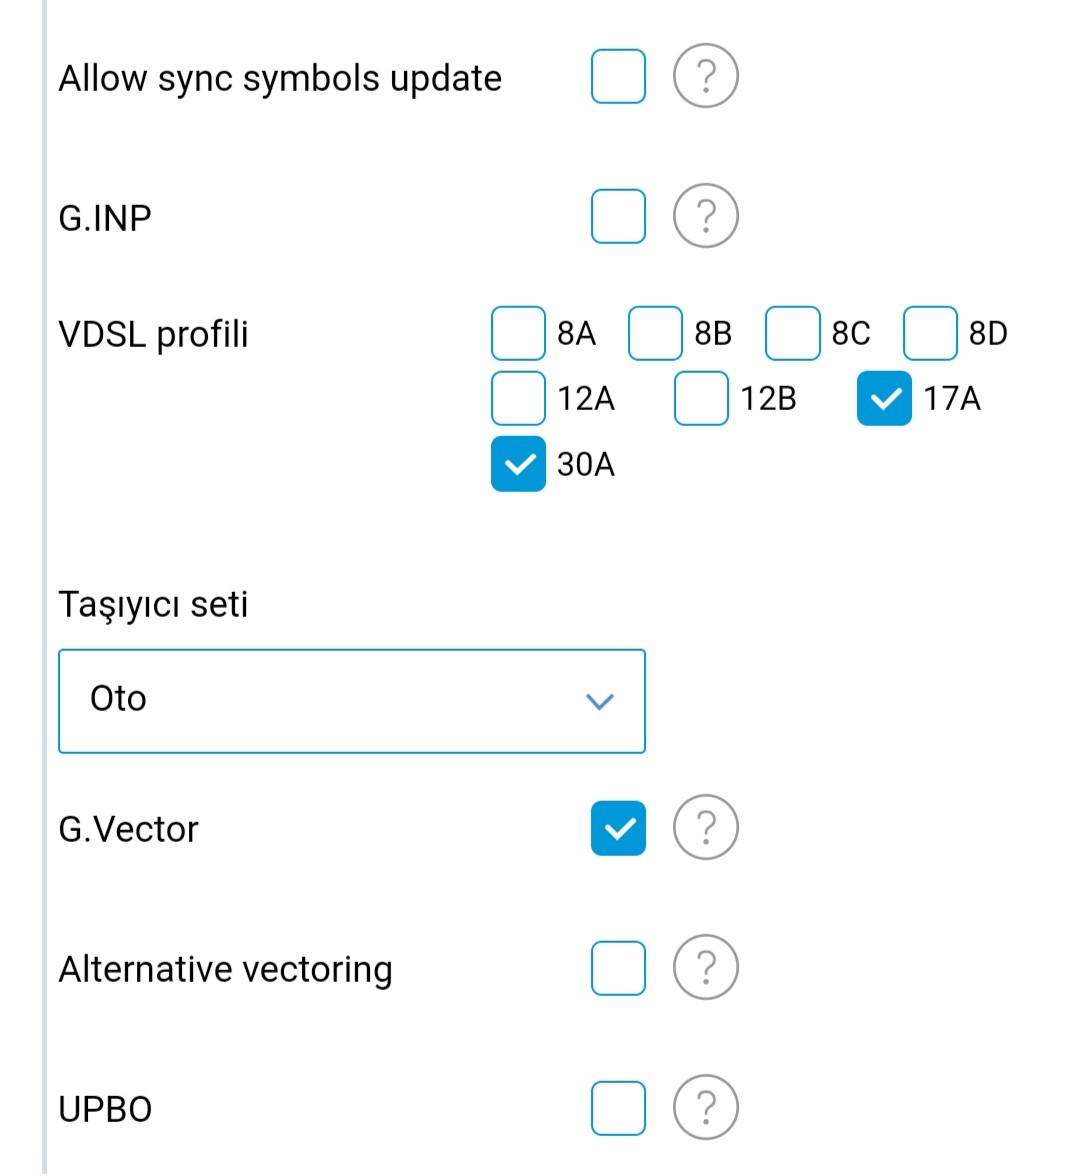Open help for Allow sync symbols update

706,76
